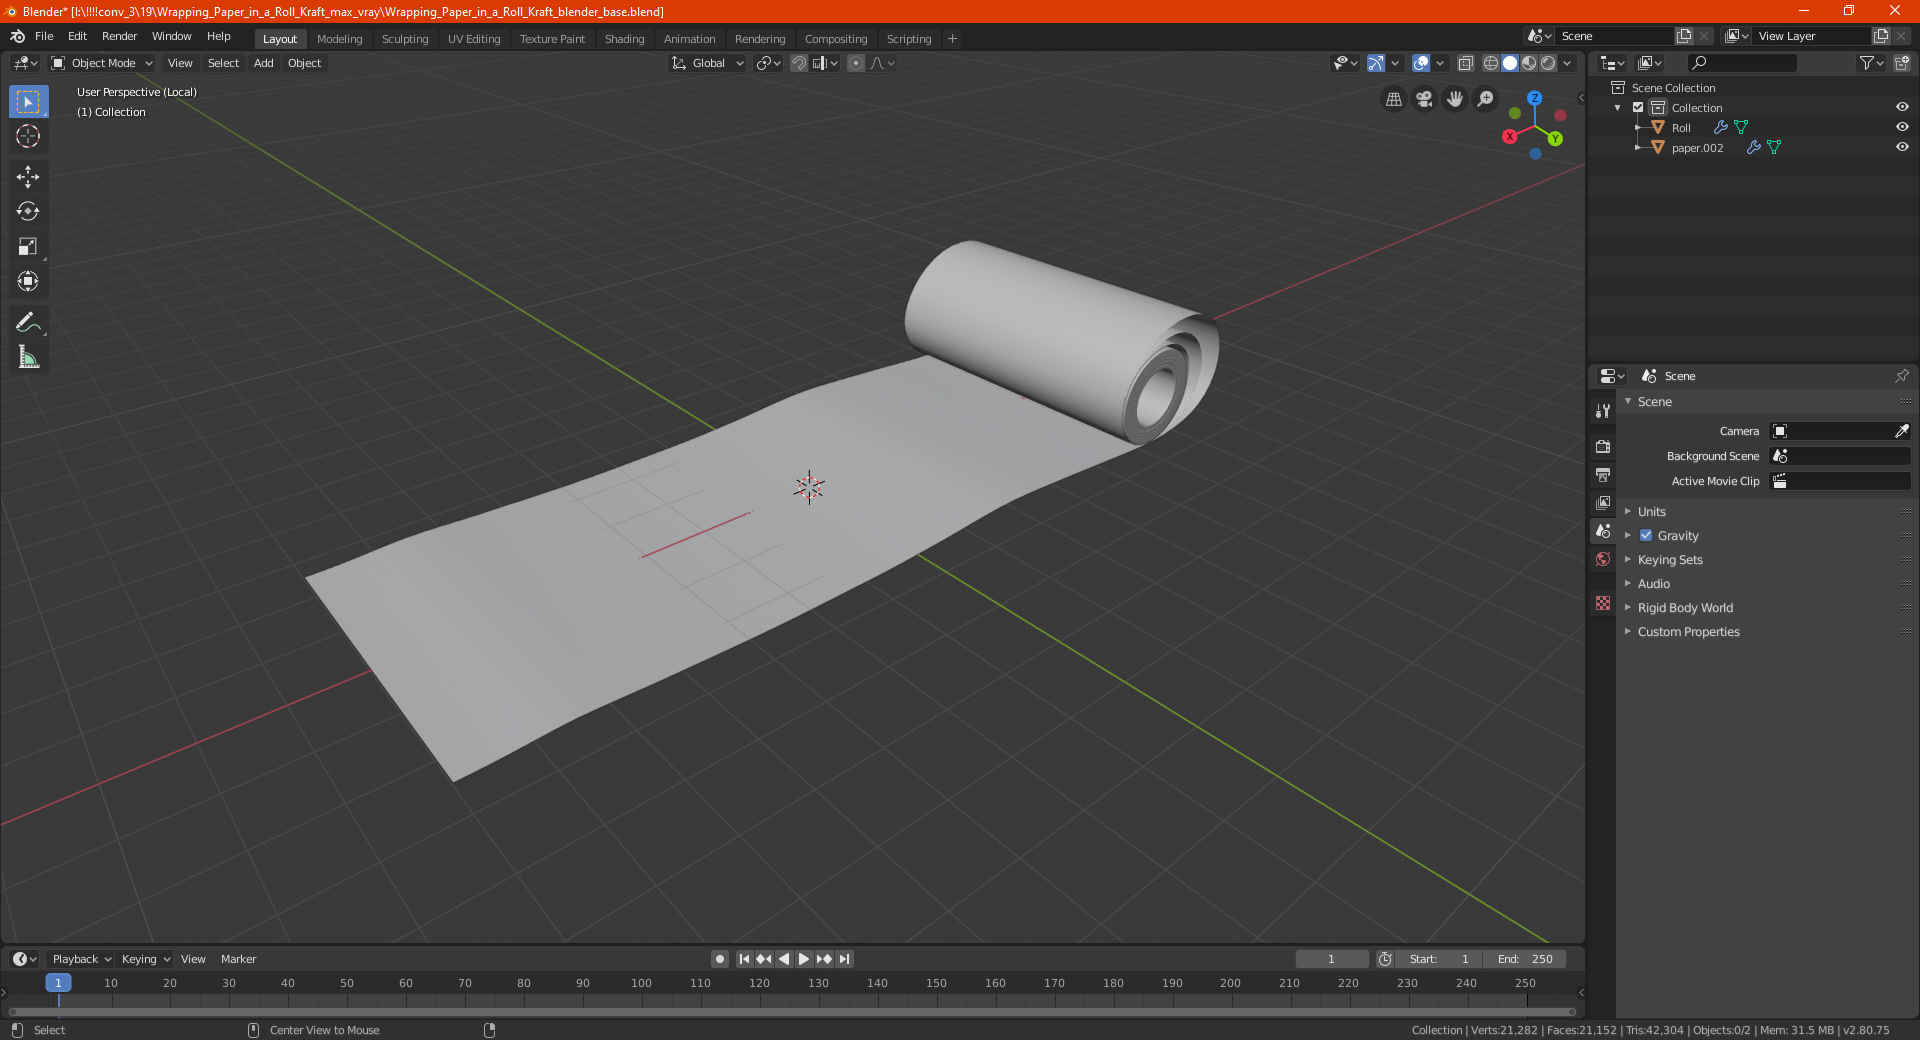Screen dimensions: 1920x1040
Task: Jump to the animation start frame
Action: click(x=744, y=959)
